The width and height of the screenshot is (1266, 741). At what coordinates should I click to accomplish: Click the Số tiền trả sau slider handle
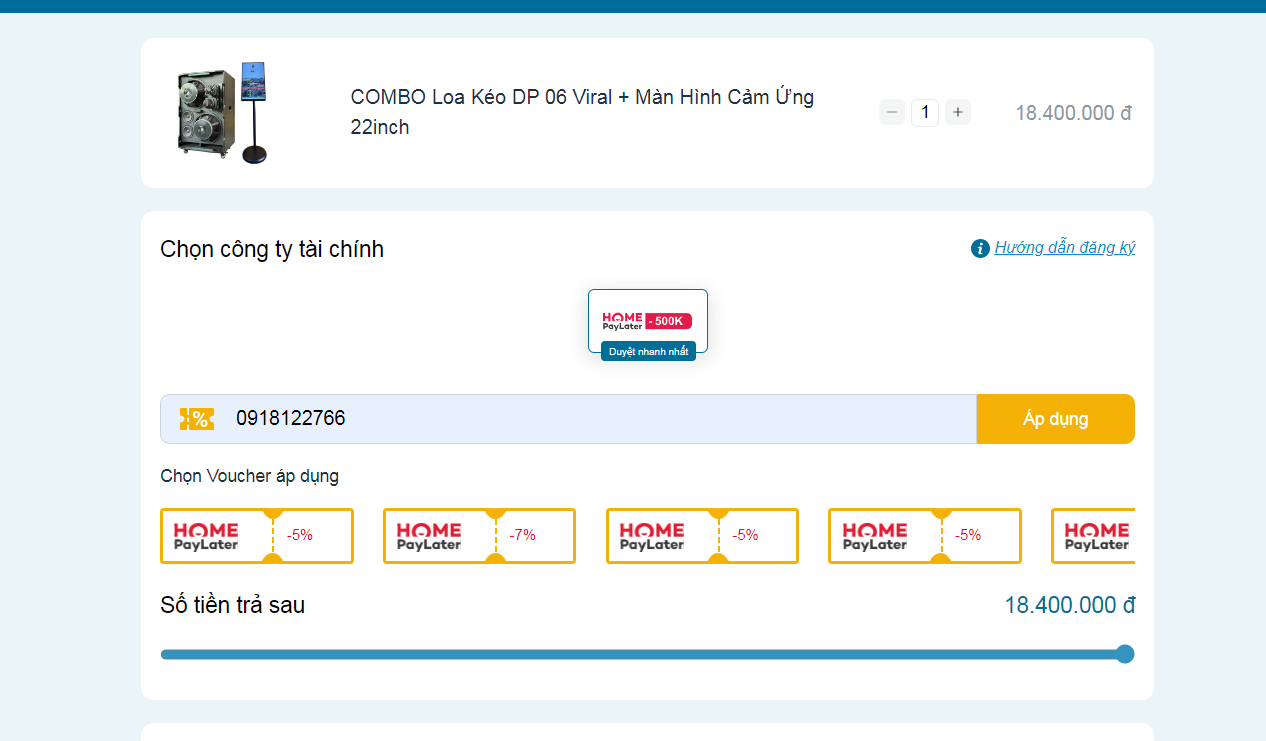1125,654
